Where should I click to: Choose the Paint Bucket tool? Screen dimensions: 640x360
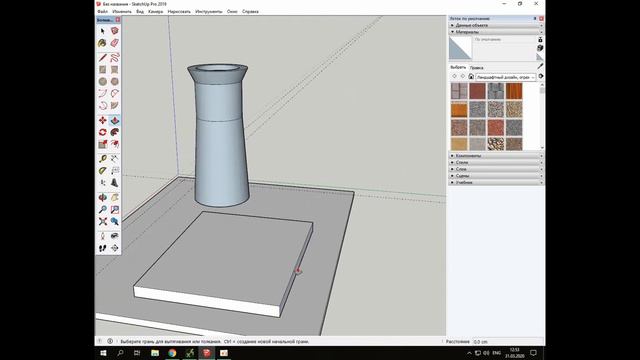[102, 43]
